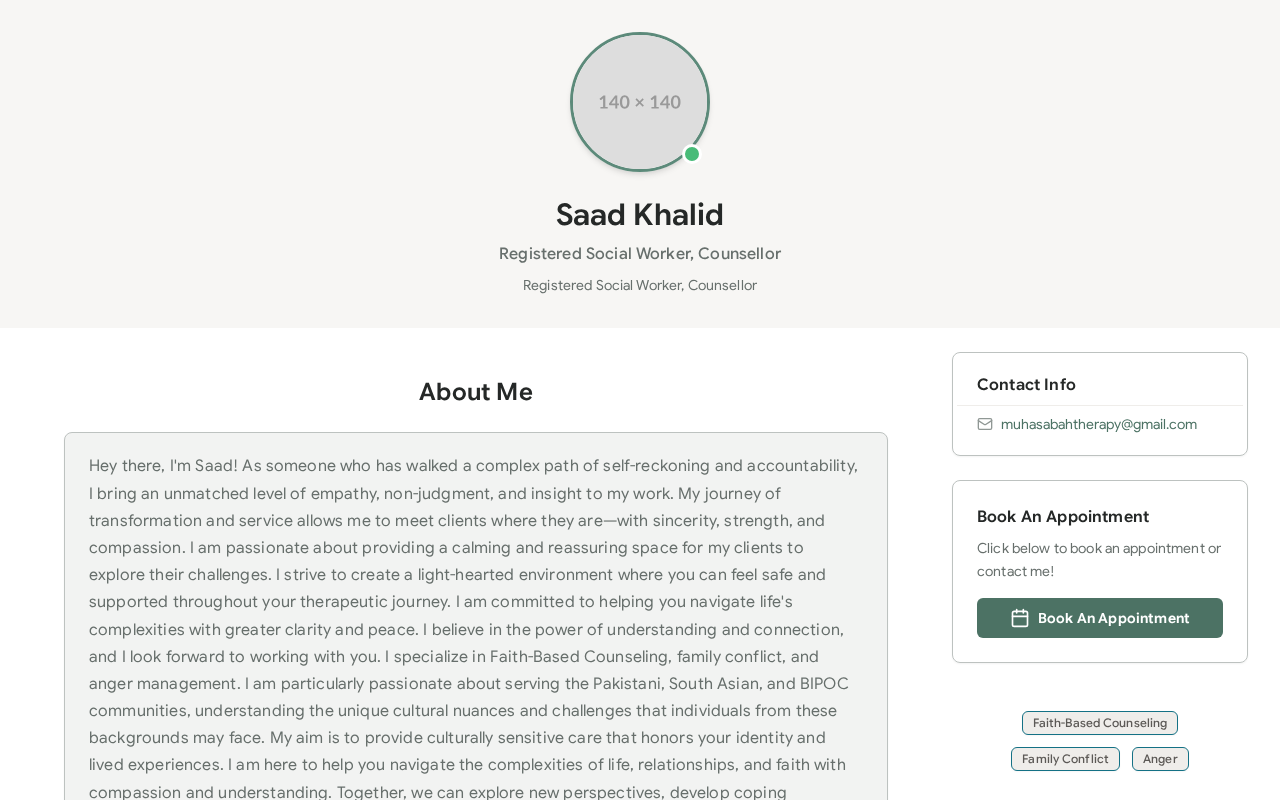Click the calendar icon on the booking button

[1020, 618]
